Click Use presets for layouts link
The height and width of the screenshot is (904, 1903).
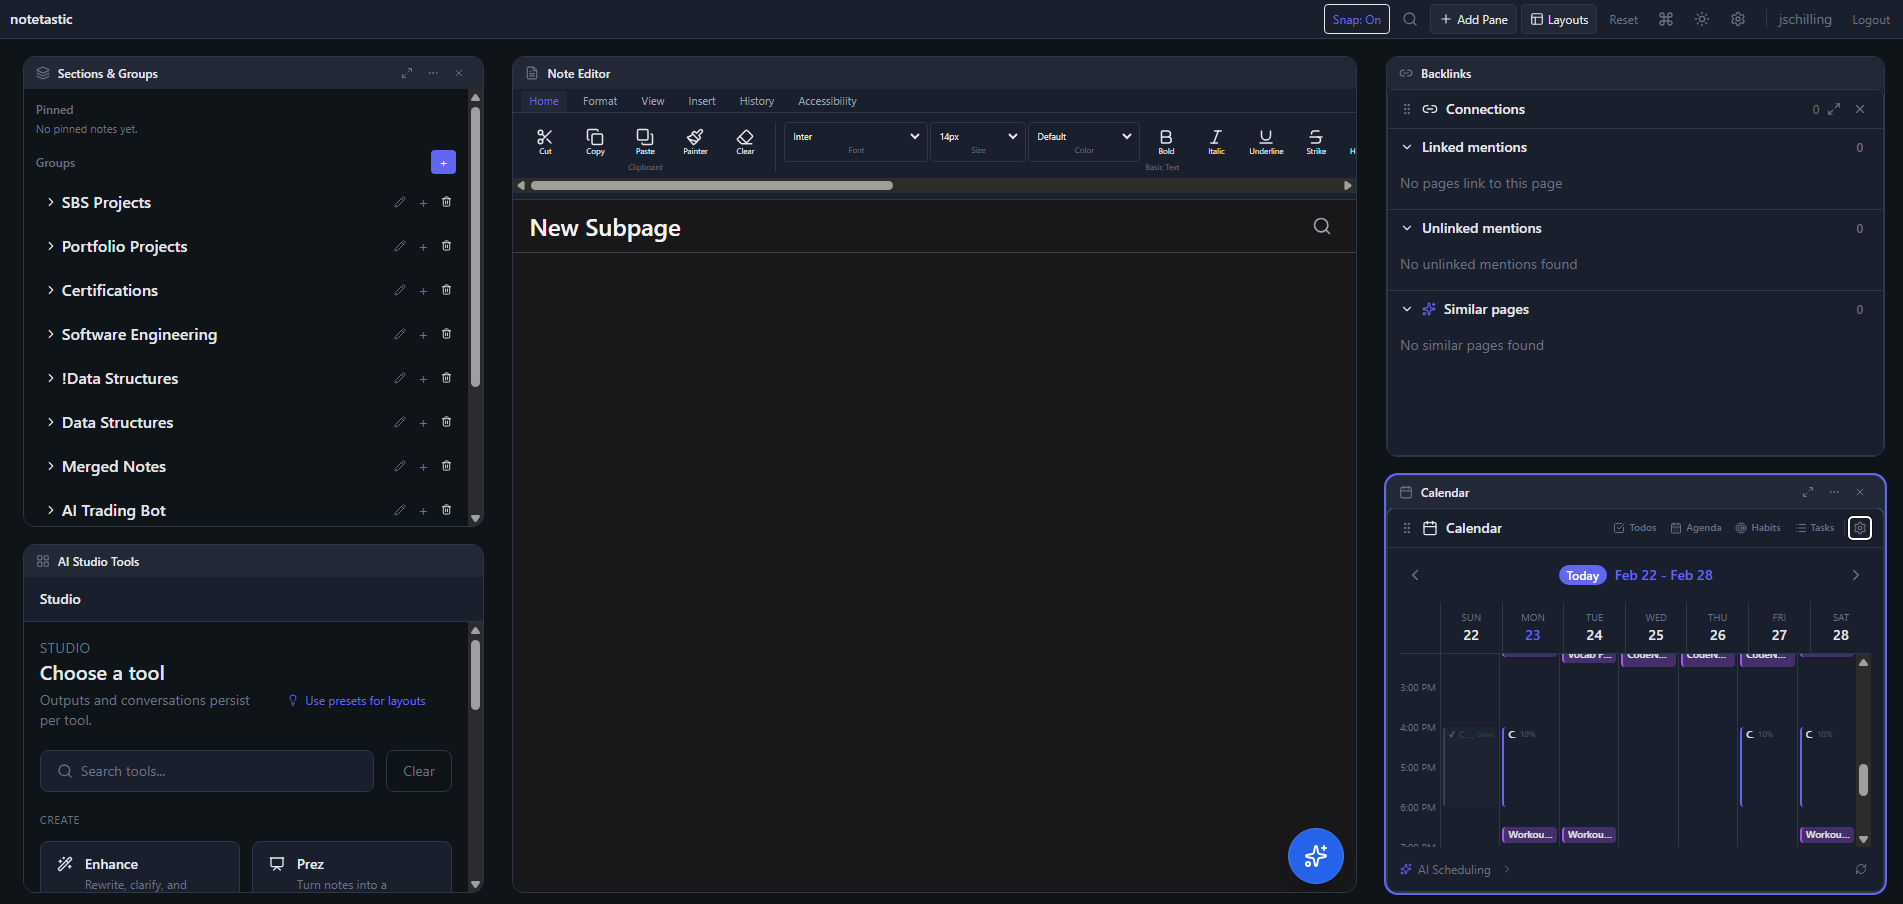click(365, 701)
